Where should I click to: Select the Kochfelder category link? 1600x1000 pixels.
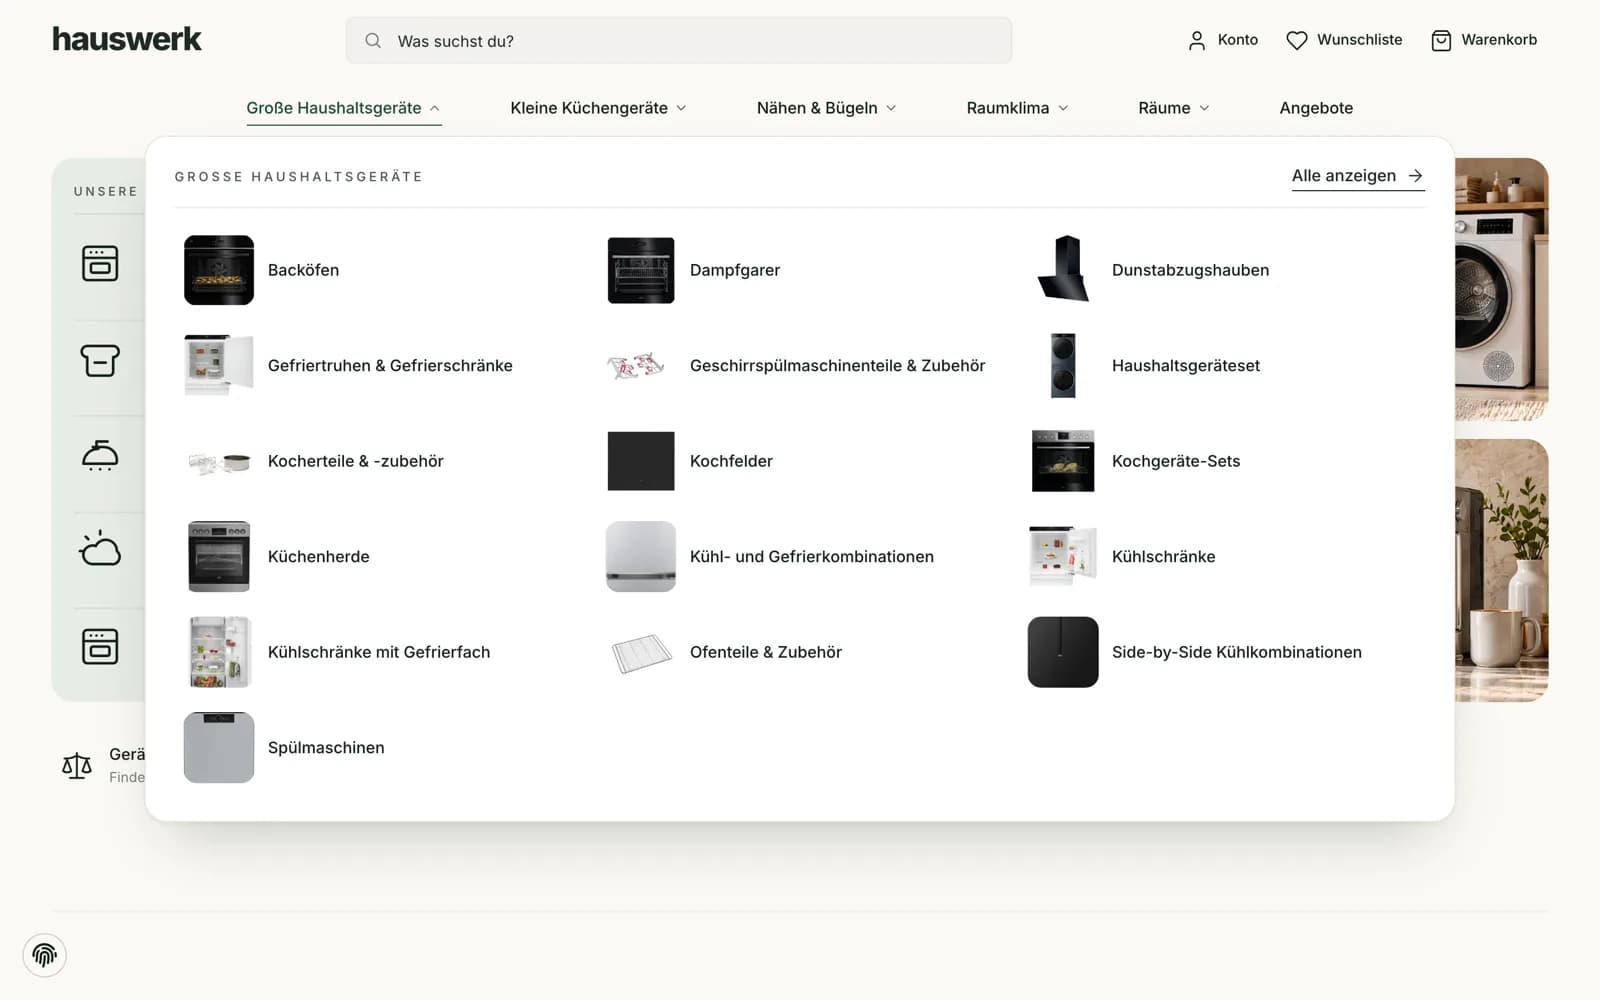731,461
